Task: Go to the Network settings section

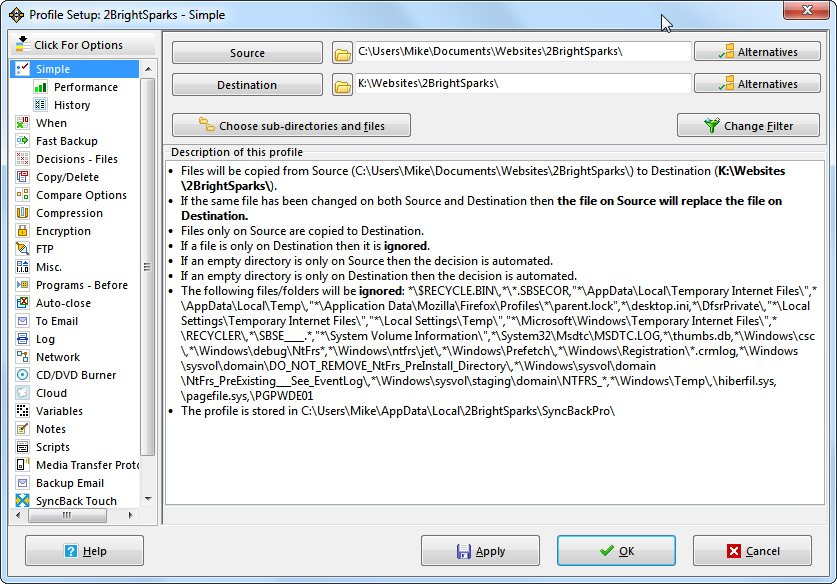Action: (x=58, y=357)
